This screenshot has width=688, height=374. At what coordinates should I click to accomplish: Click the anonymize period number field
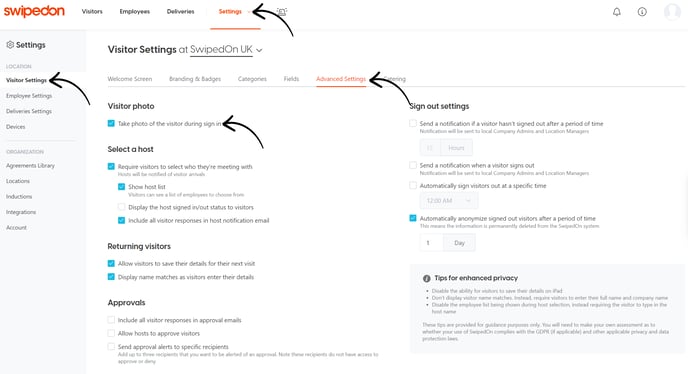pos(431,243)
